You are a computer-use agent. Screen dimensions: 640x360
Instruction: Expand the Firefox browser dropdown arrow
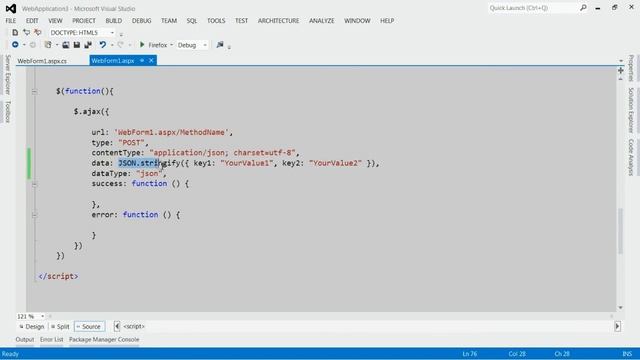pos(171,45)
